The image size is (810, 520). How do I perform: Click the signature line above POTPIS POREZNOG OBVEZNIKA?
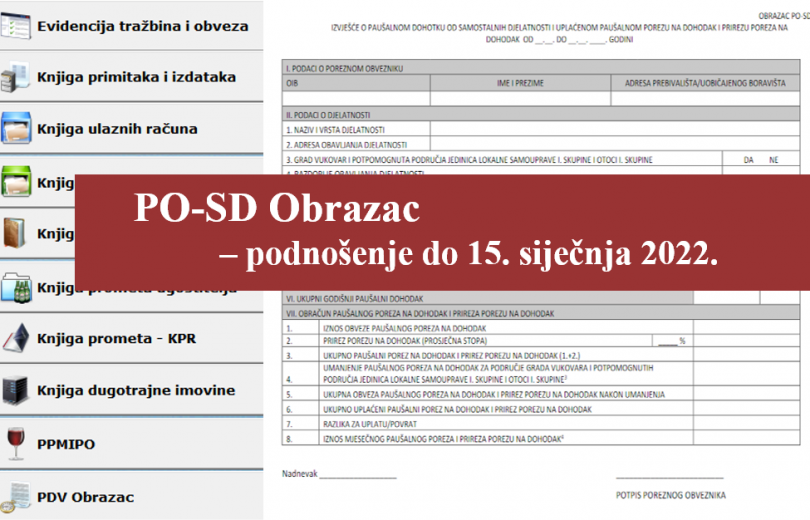669,478
